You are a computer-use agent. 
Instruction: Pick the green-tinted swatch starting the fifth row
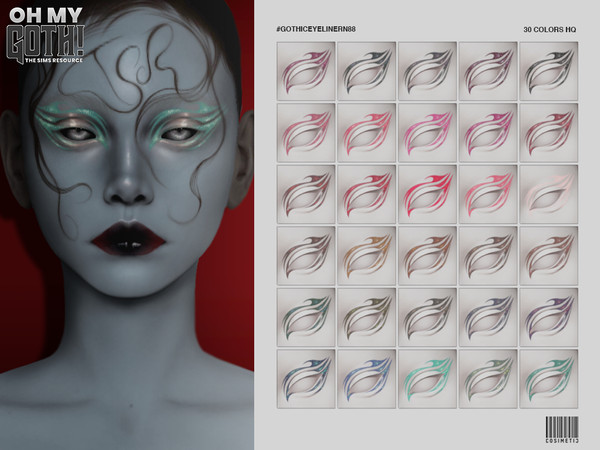point(304,317)
